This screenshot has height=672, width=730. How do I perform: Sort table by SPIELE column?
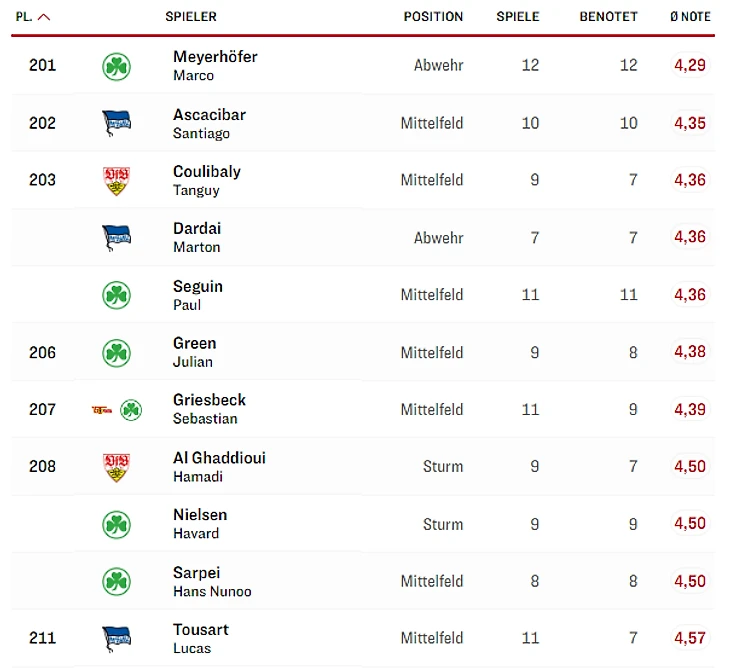click(518, 17)
